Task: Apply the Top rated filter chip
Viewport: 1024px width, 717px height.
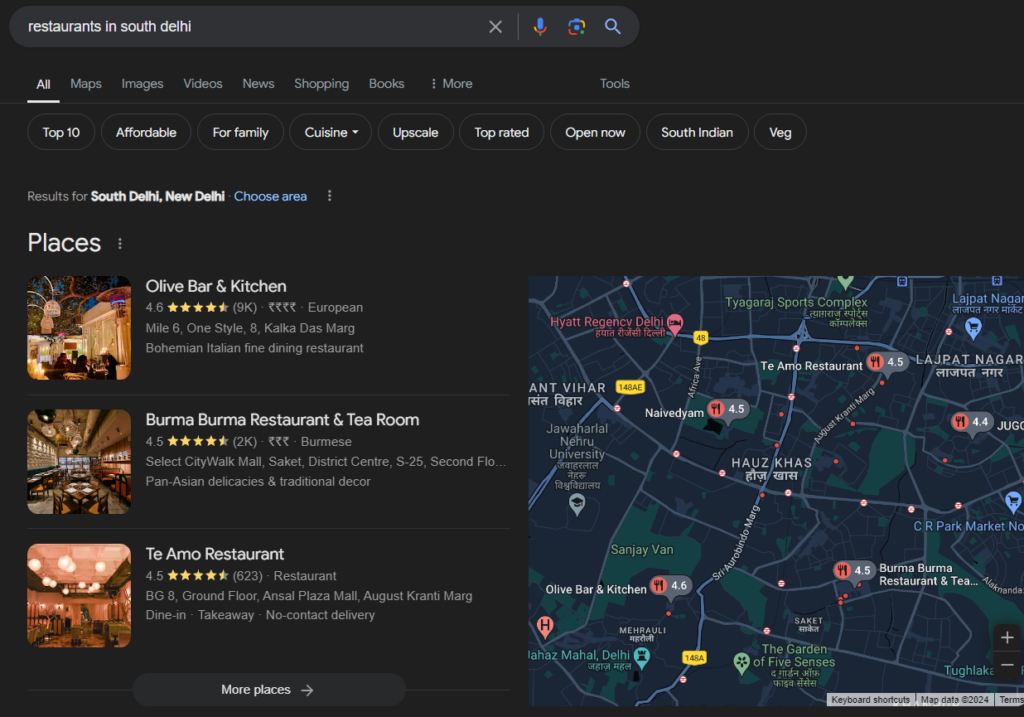Action: coord(502,133)
